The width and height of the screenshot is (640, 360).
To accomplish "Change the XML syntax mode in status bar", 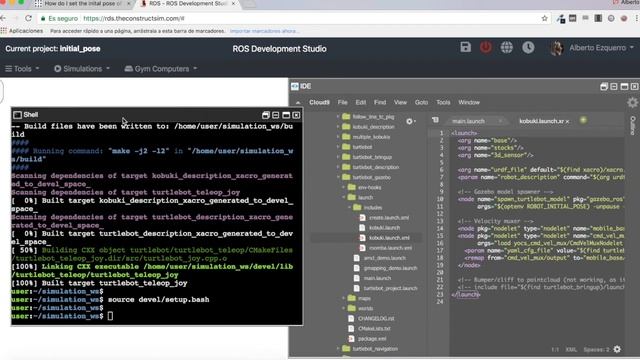I will click(x=571, y=350).
